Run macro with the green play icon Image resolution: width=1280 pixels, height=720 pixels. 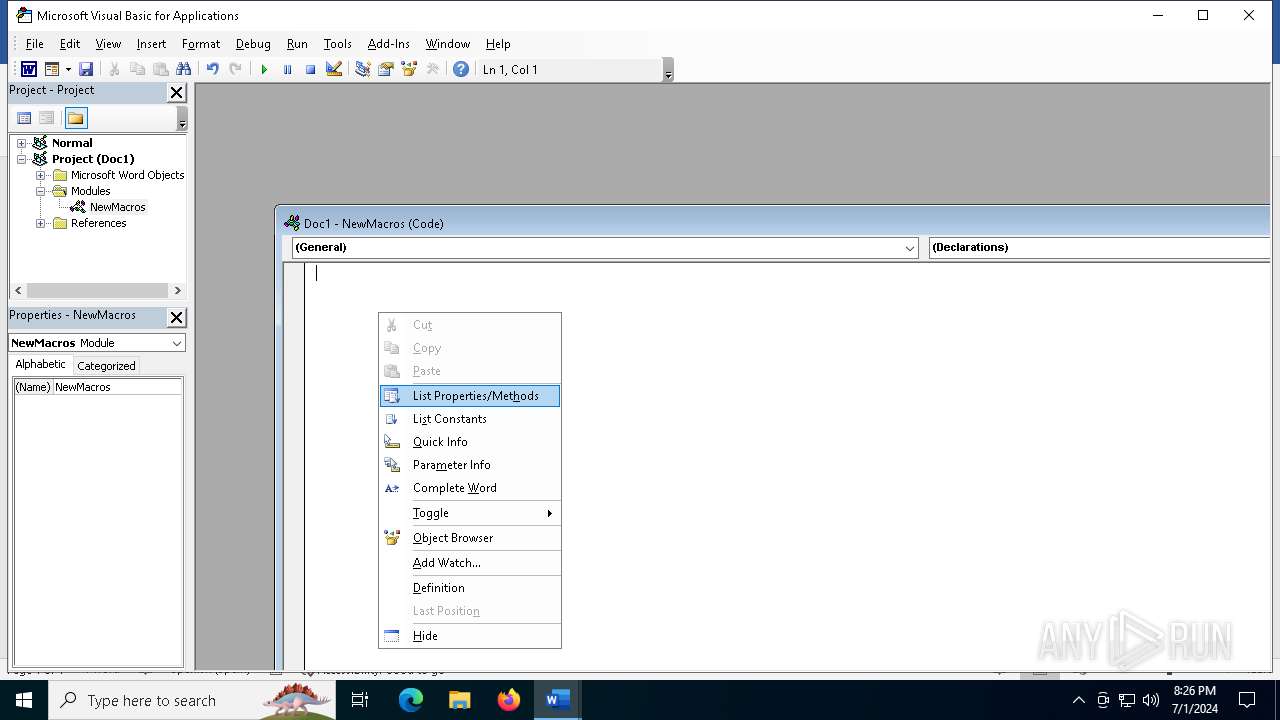click(264, 69)
